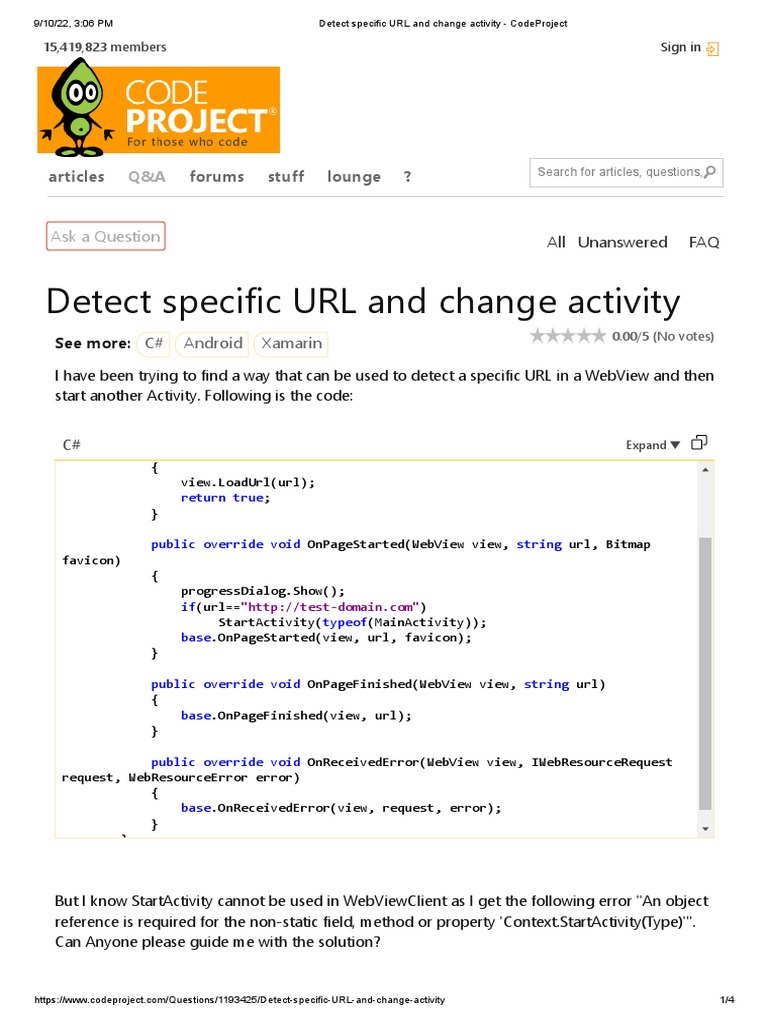Click the CodeProject logo
This screenshot has width=768, height=1024.
[159, 109]
